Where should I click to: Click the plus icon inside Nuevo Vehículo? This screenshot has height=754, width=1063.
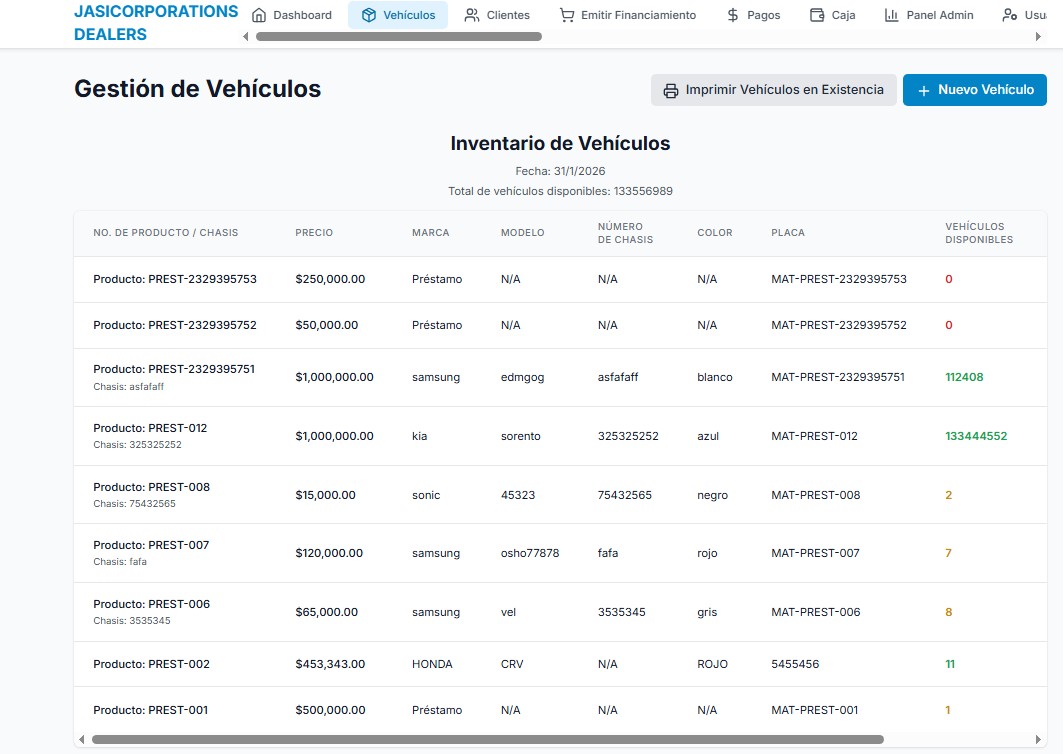922,90
